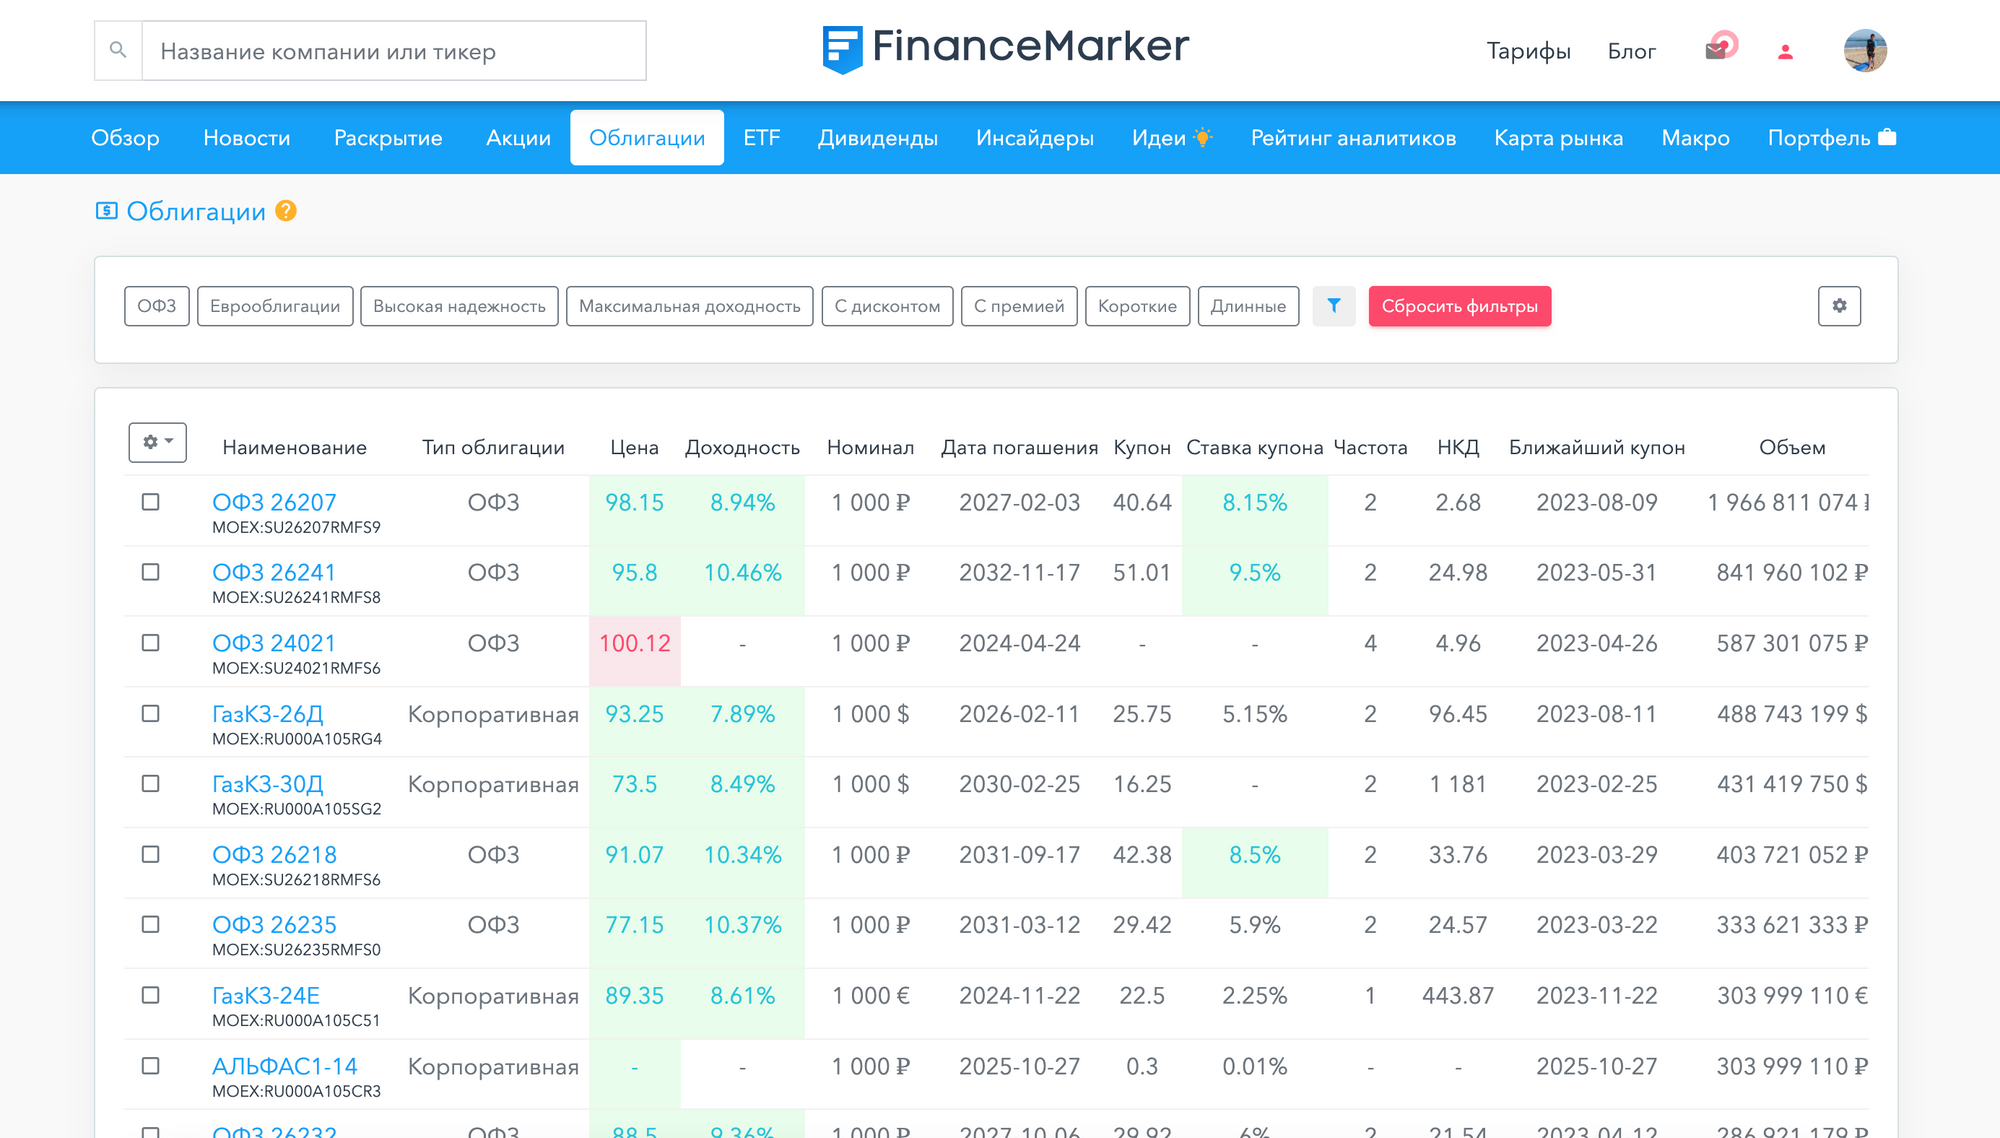
Task: Open ОФЗ 26218 bond link
Action: (x=274, y=855)
